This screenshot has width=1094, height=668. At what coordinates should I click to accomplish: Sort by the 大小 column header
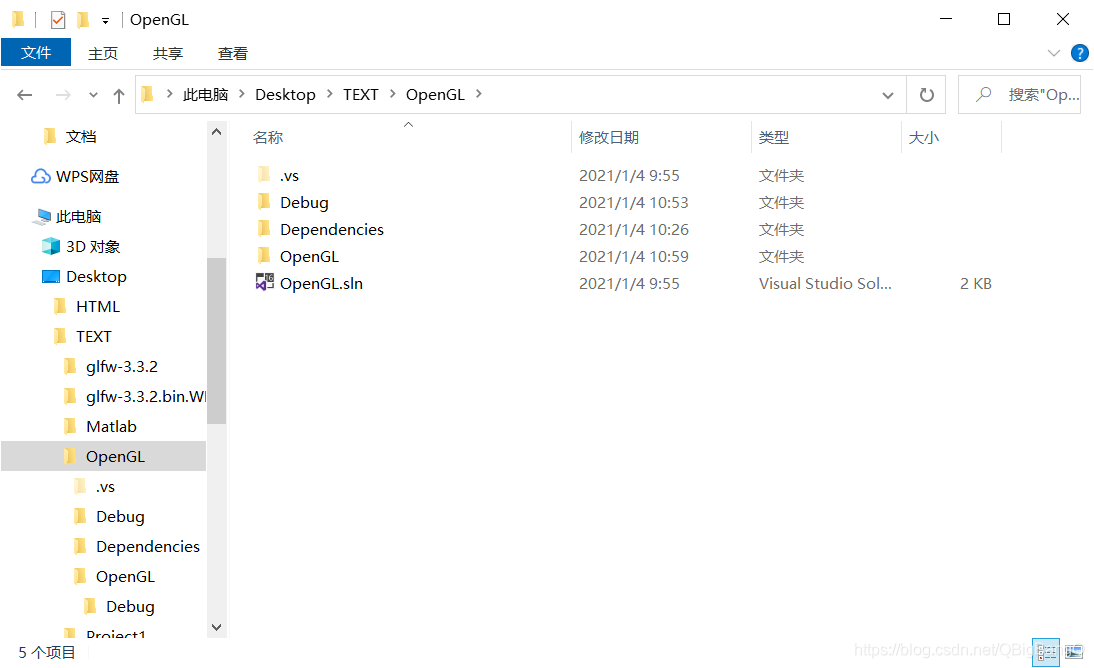tap(924, 138)
